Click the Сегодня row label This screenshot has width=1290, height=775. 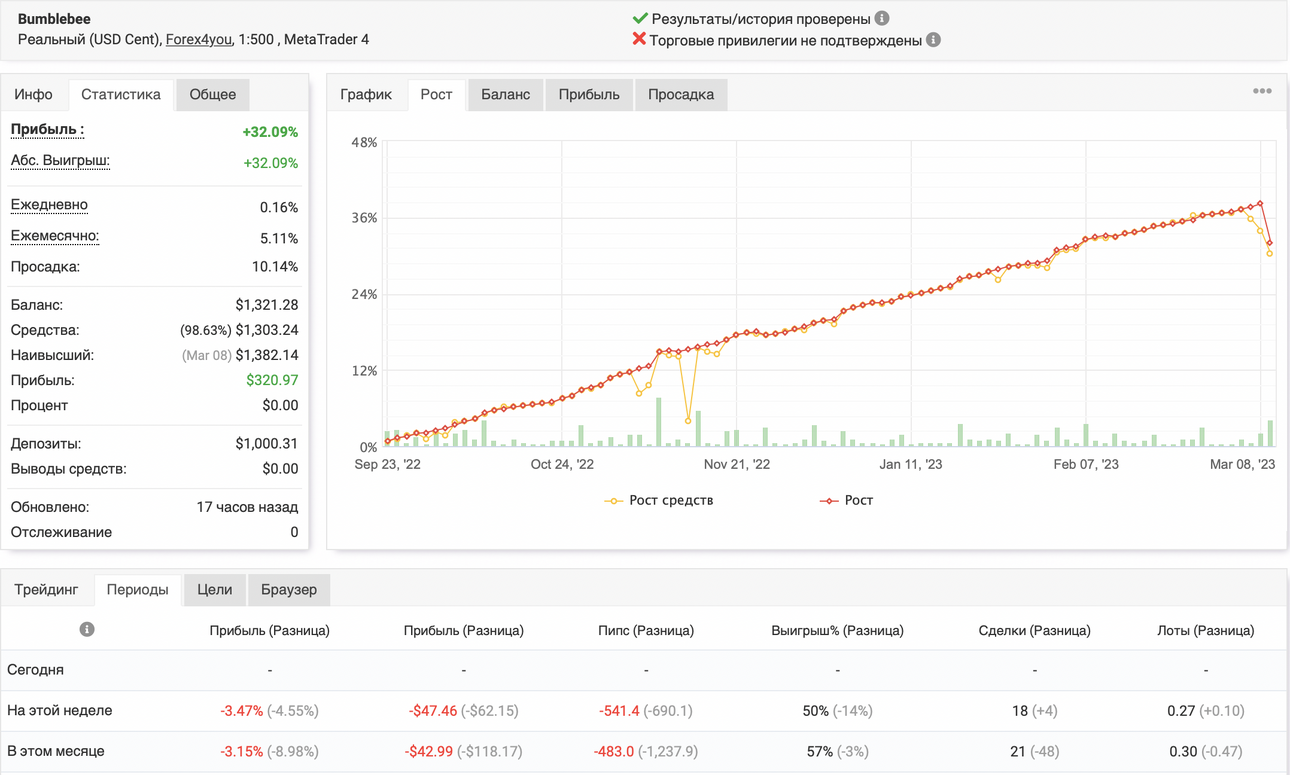click(x=36, y=670)
